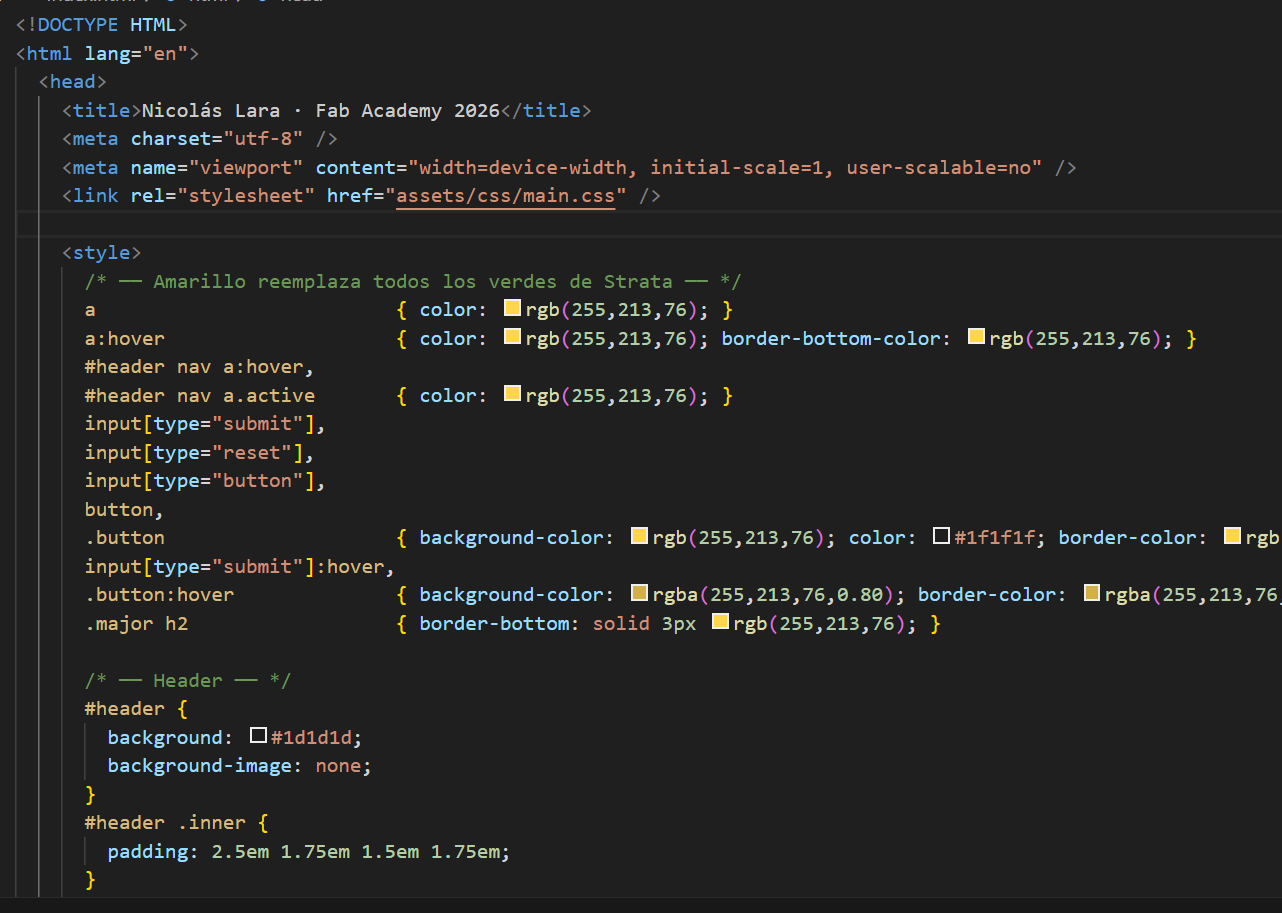Click the a:hover color property swatch
Viewport: 1282px width, 913px height.
click(512, 338)
